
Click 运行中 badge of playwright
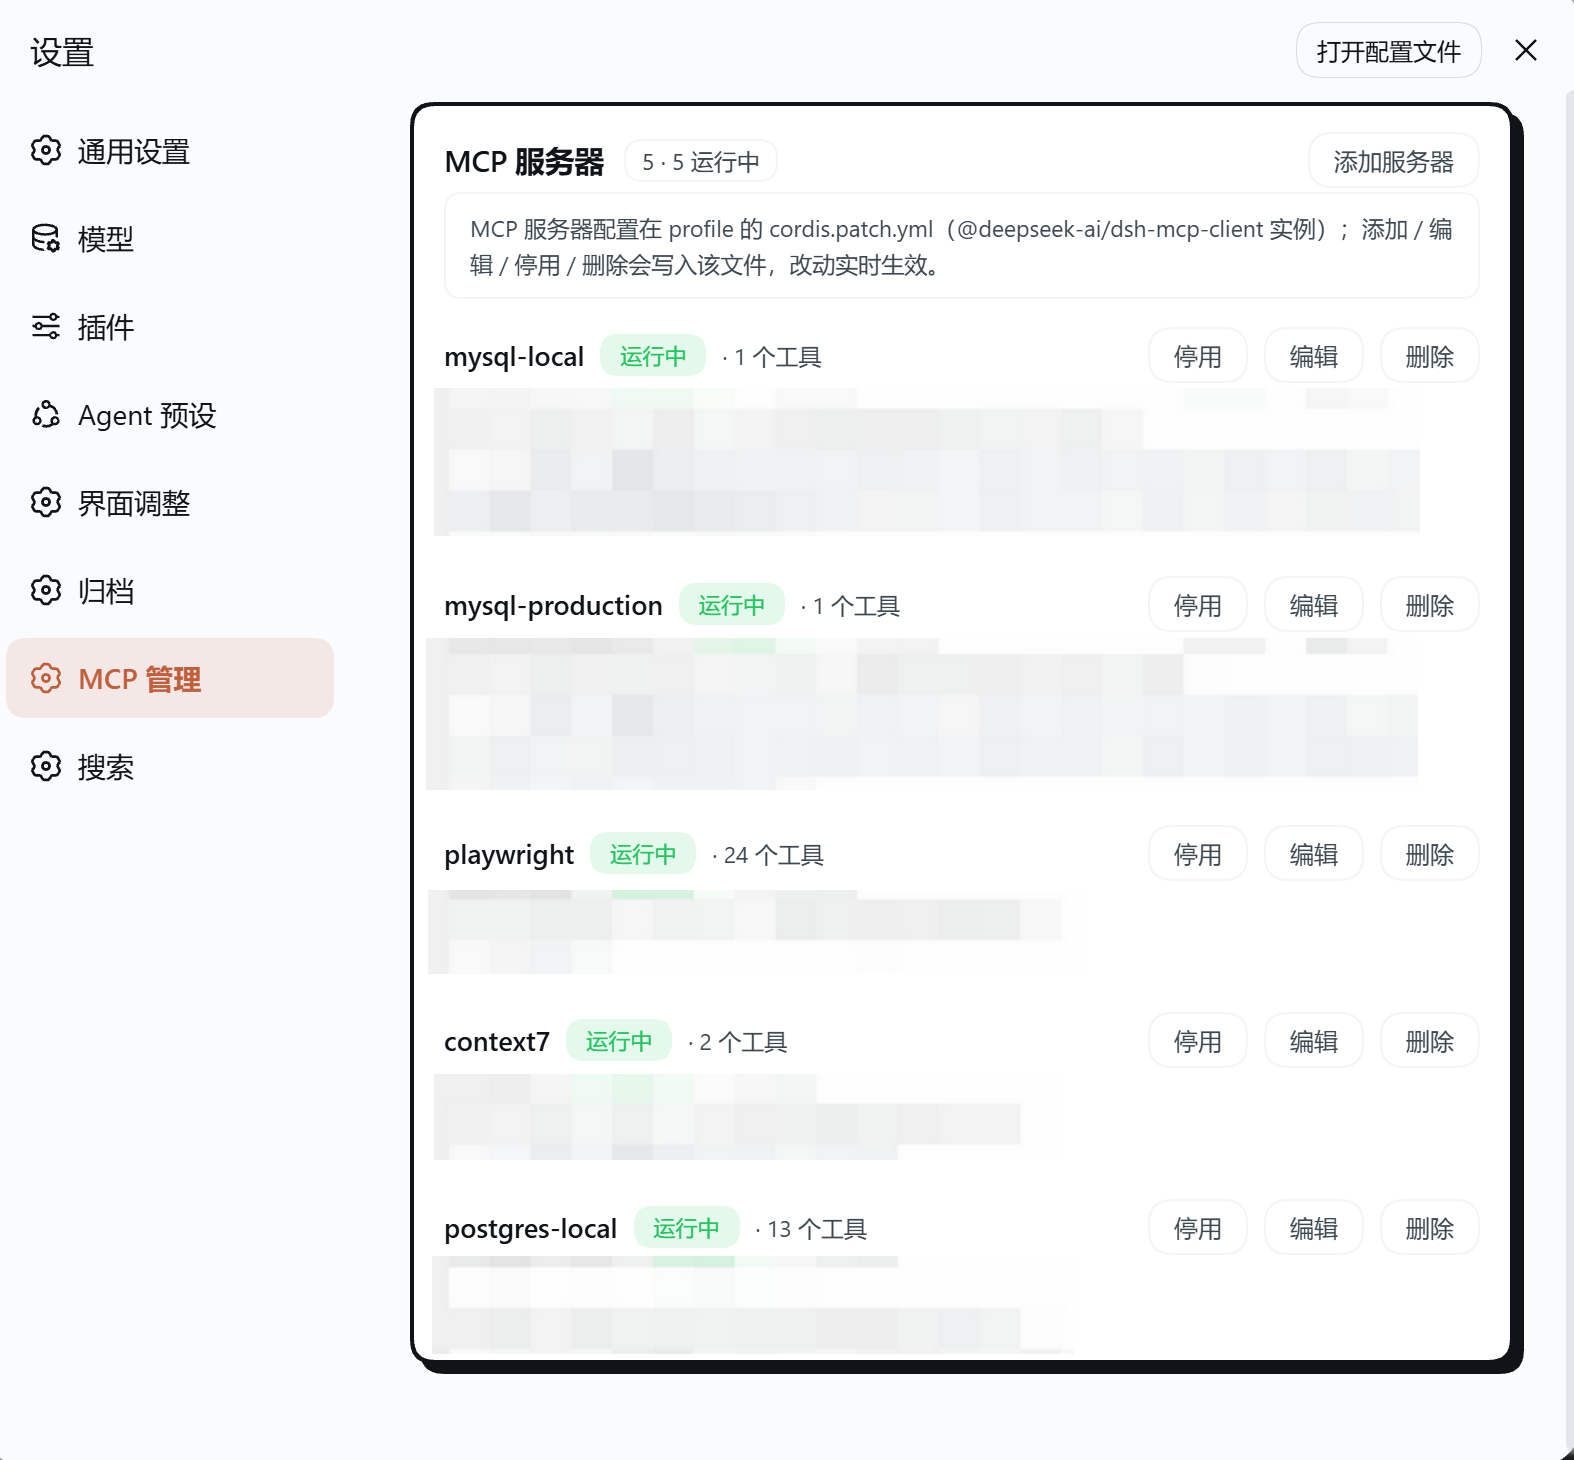[643, 854]
